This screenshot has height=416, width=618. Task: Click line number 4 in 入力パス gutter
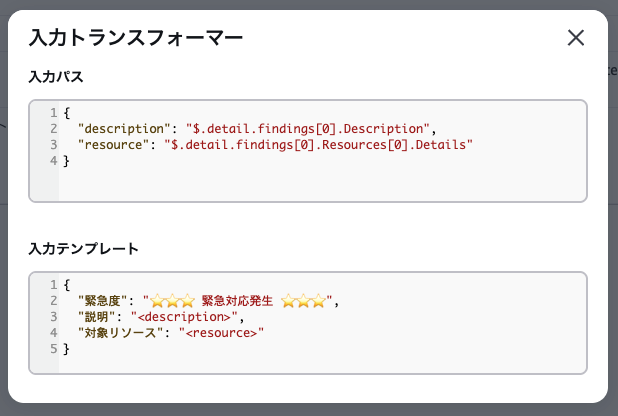click(x=52, y=161)
